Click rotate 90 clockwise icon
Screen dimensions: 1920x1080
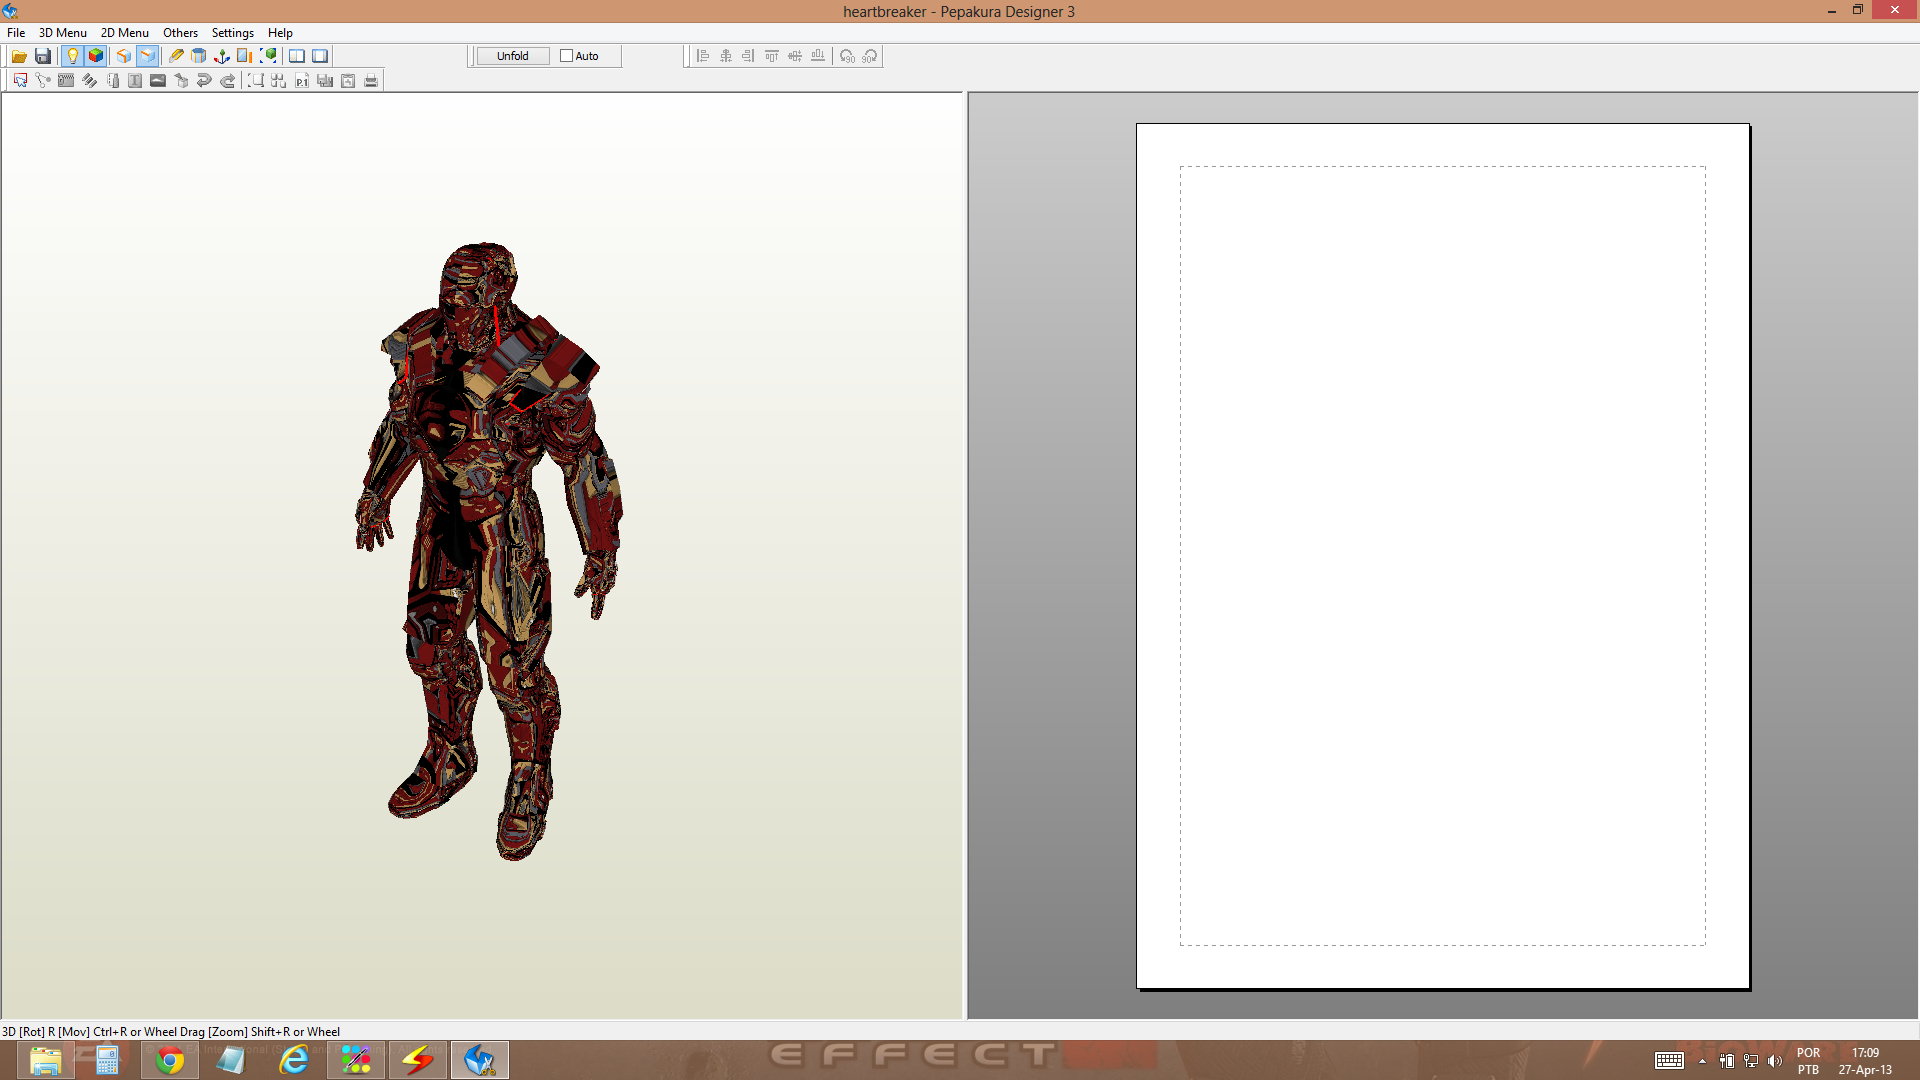[x=870, y=56]
